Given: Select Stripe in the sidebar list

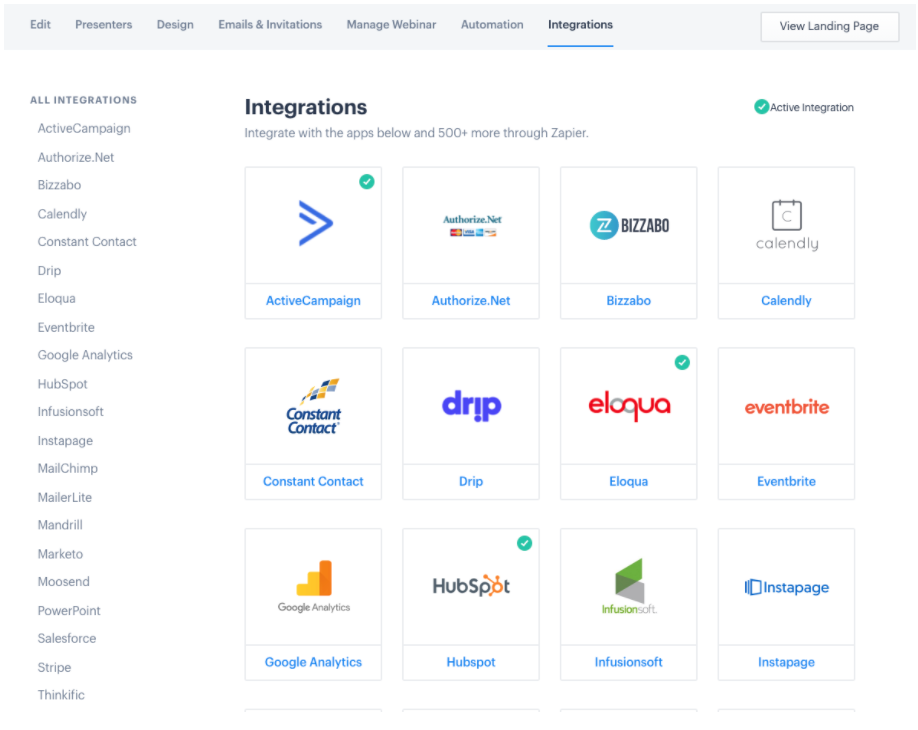Looking at the screenshot, I should (x=54, y=667).
